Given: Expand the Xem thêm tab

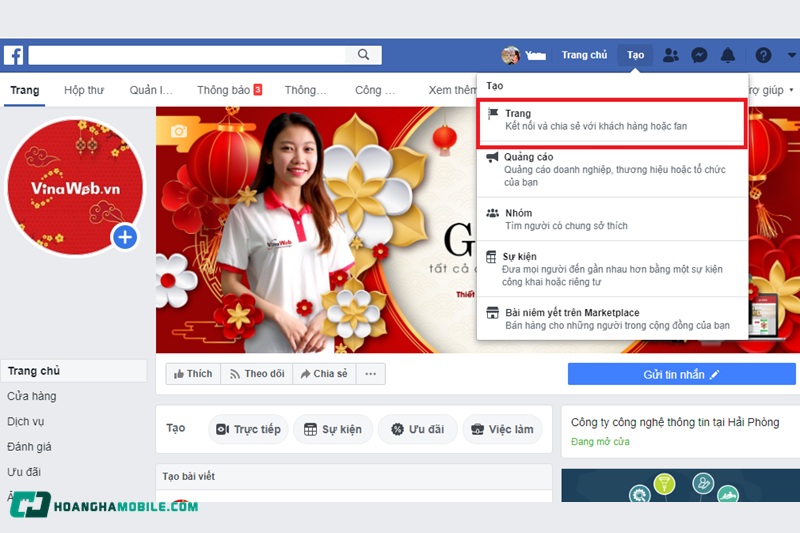Looking at the screenshot, I should [452, 90].
